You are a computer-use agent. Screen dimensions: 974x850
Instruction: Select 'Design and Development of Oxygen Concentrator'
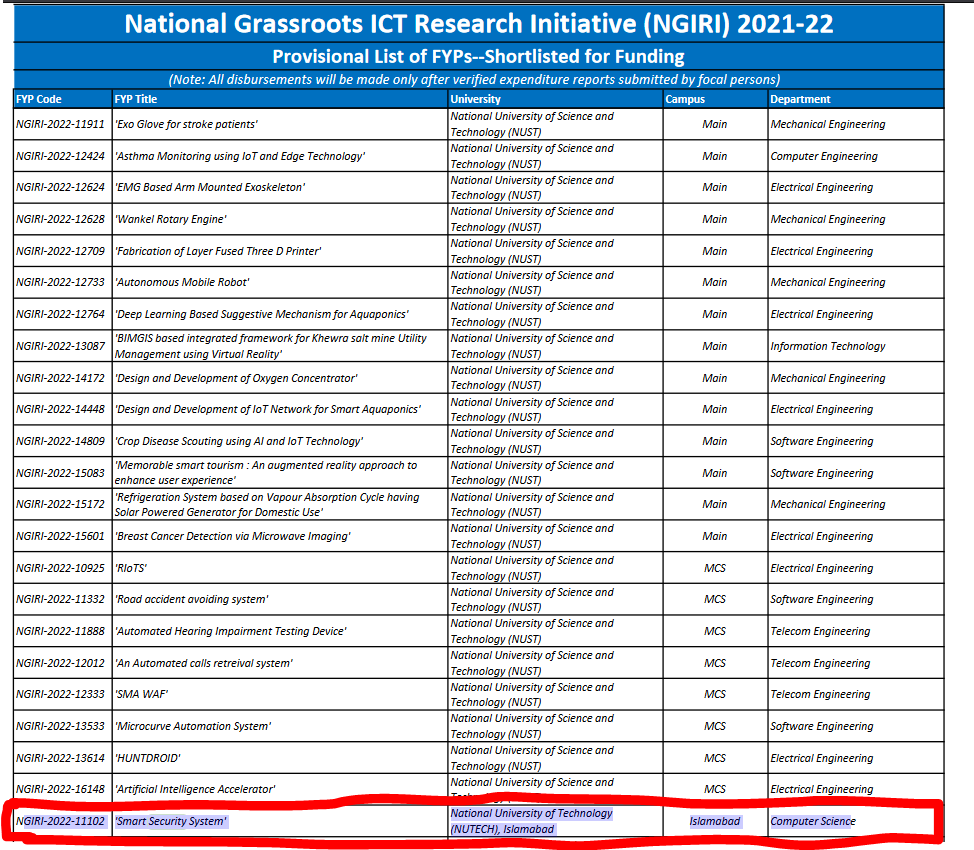coord(236,378)
